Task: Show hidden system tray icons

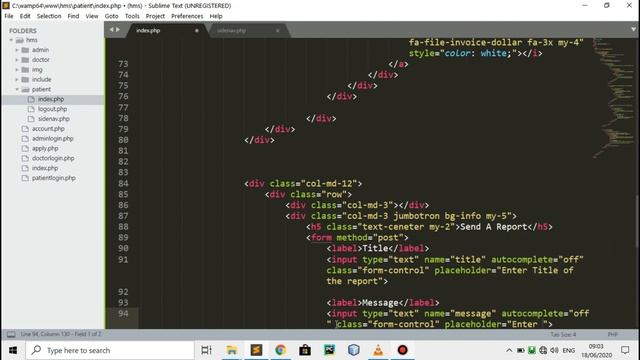Action: point(509,350)
